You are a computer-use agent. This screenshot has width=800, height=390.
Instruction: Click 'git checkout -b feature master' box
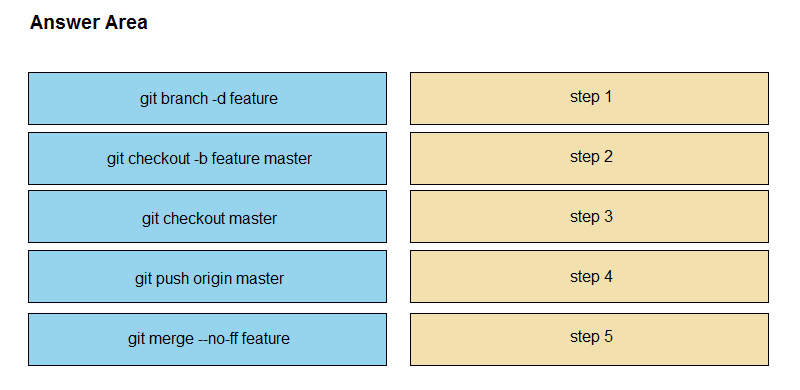pos(207,158)
